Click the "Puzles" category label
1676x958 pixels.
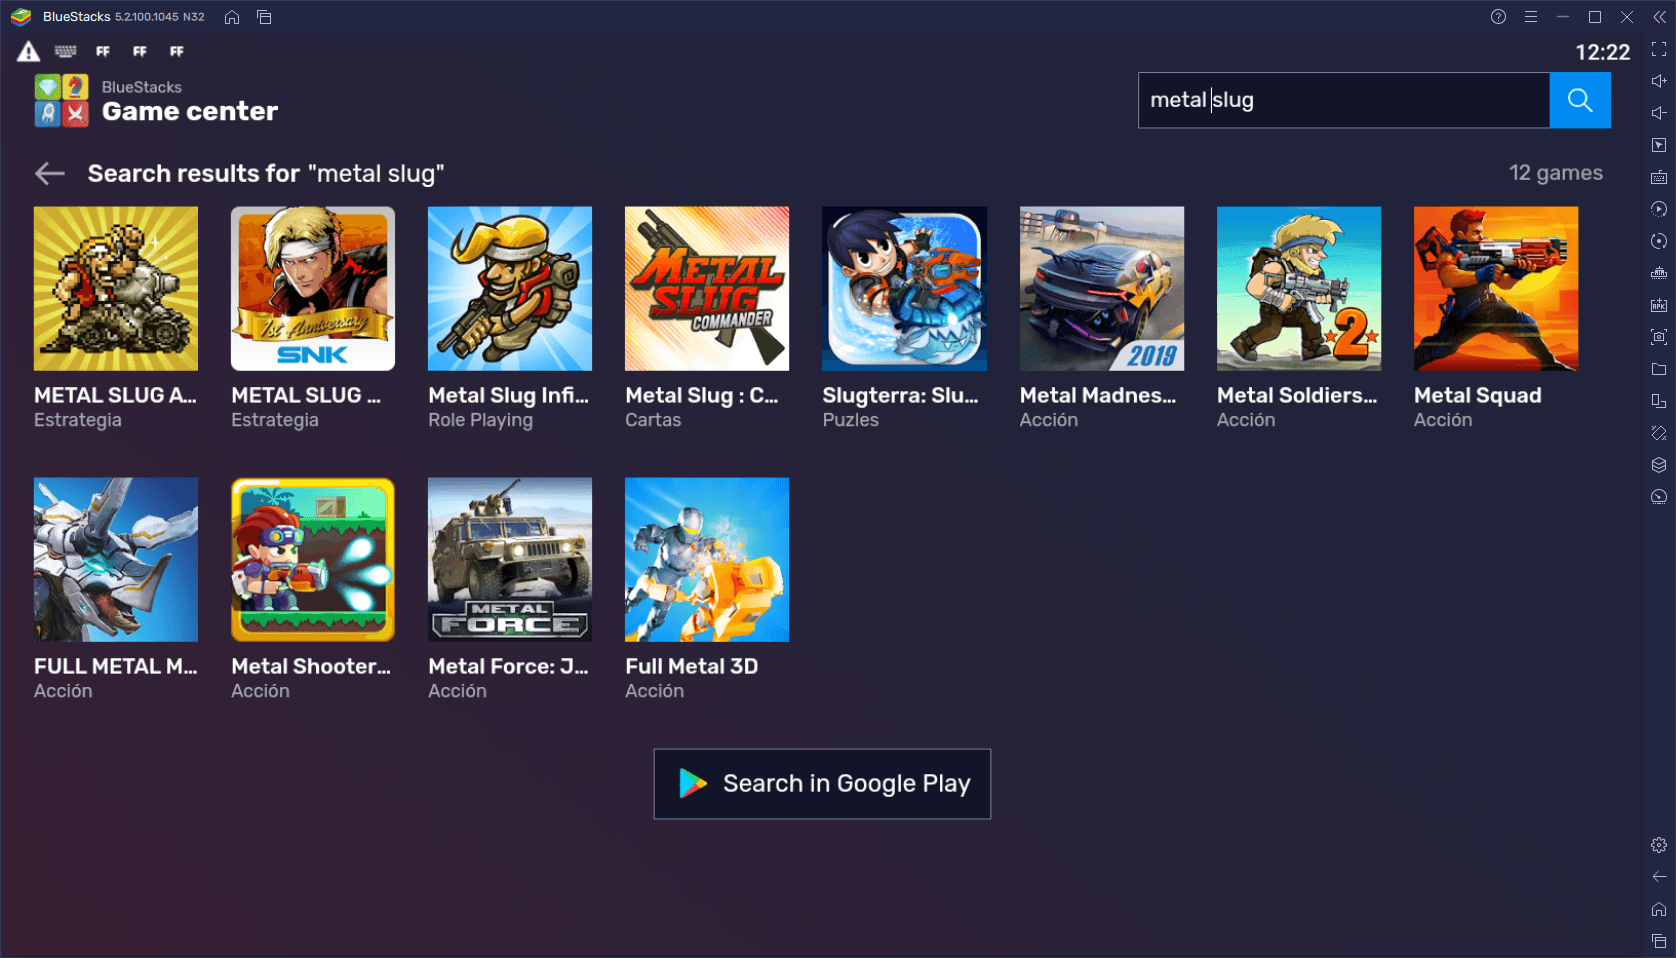coord(850,421)
